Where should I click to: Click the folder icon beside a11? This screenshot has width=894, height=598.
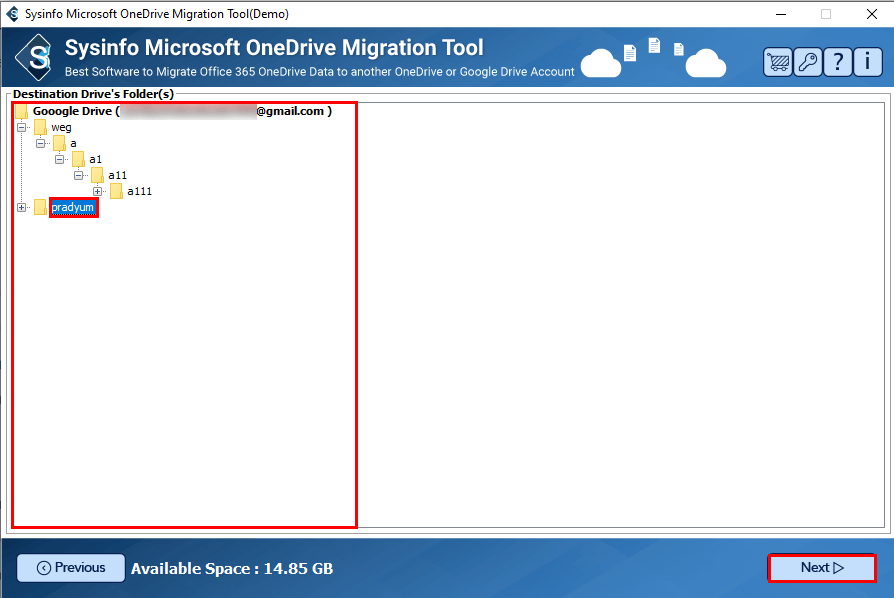point(97,175)
